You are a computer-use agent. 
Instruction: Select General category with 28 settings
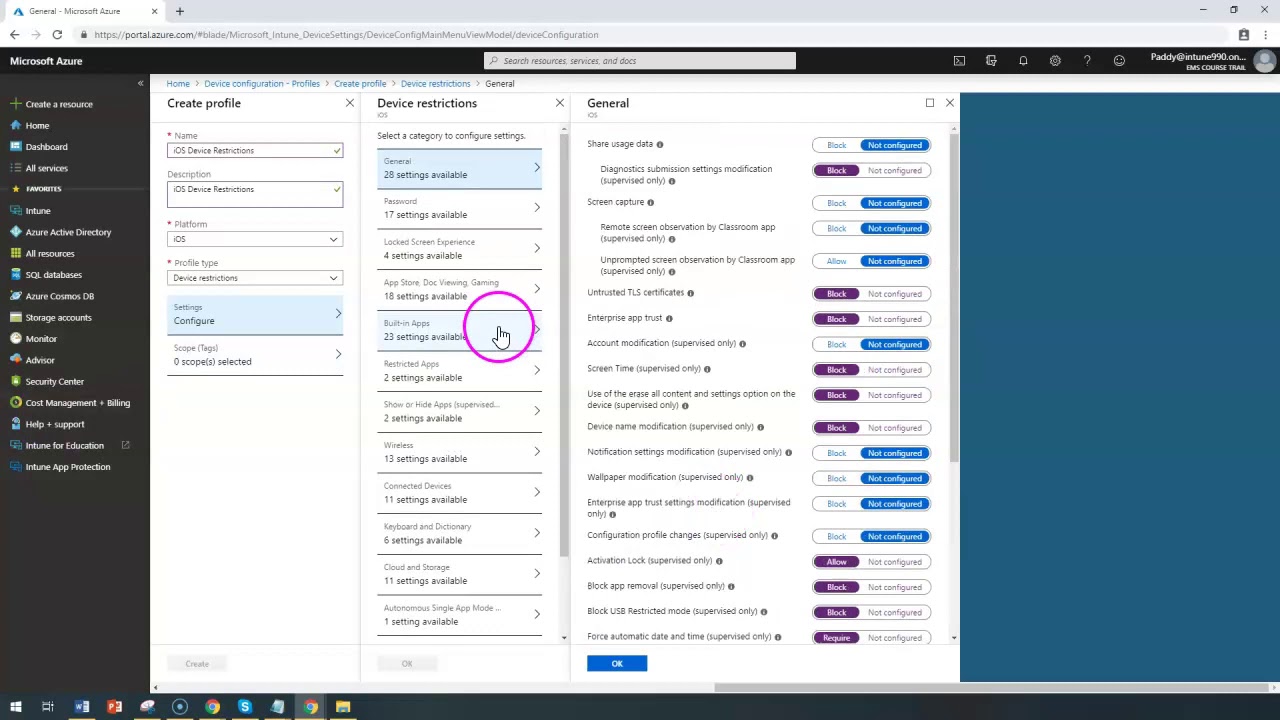(460, 168)
